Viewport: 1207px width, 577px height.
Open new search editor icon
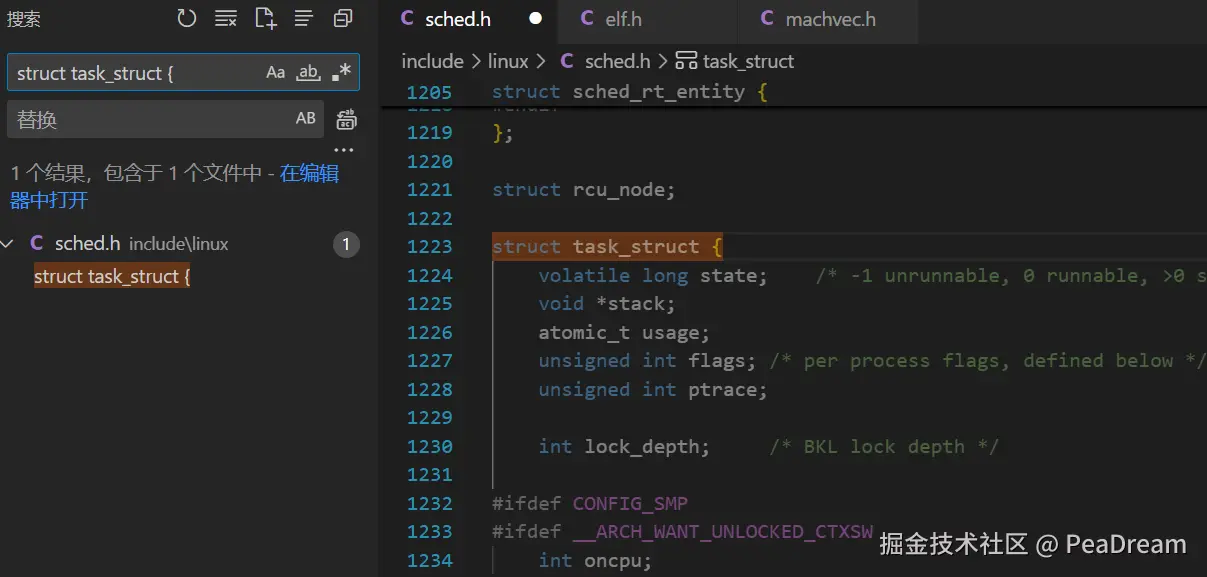tap(265, 18)
